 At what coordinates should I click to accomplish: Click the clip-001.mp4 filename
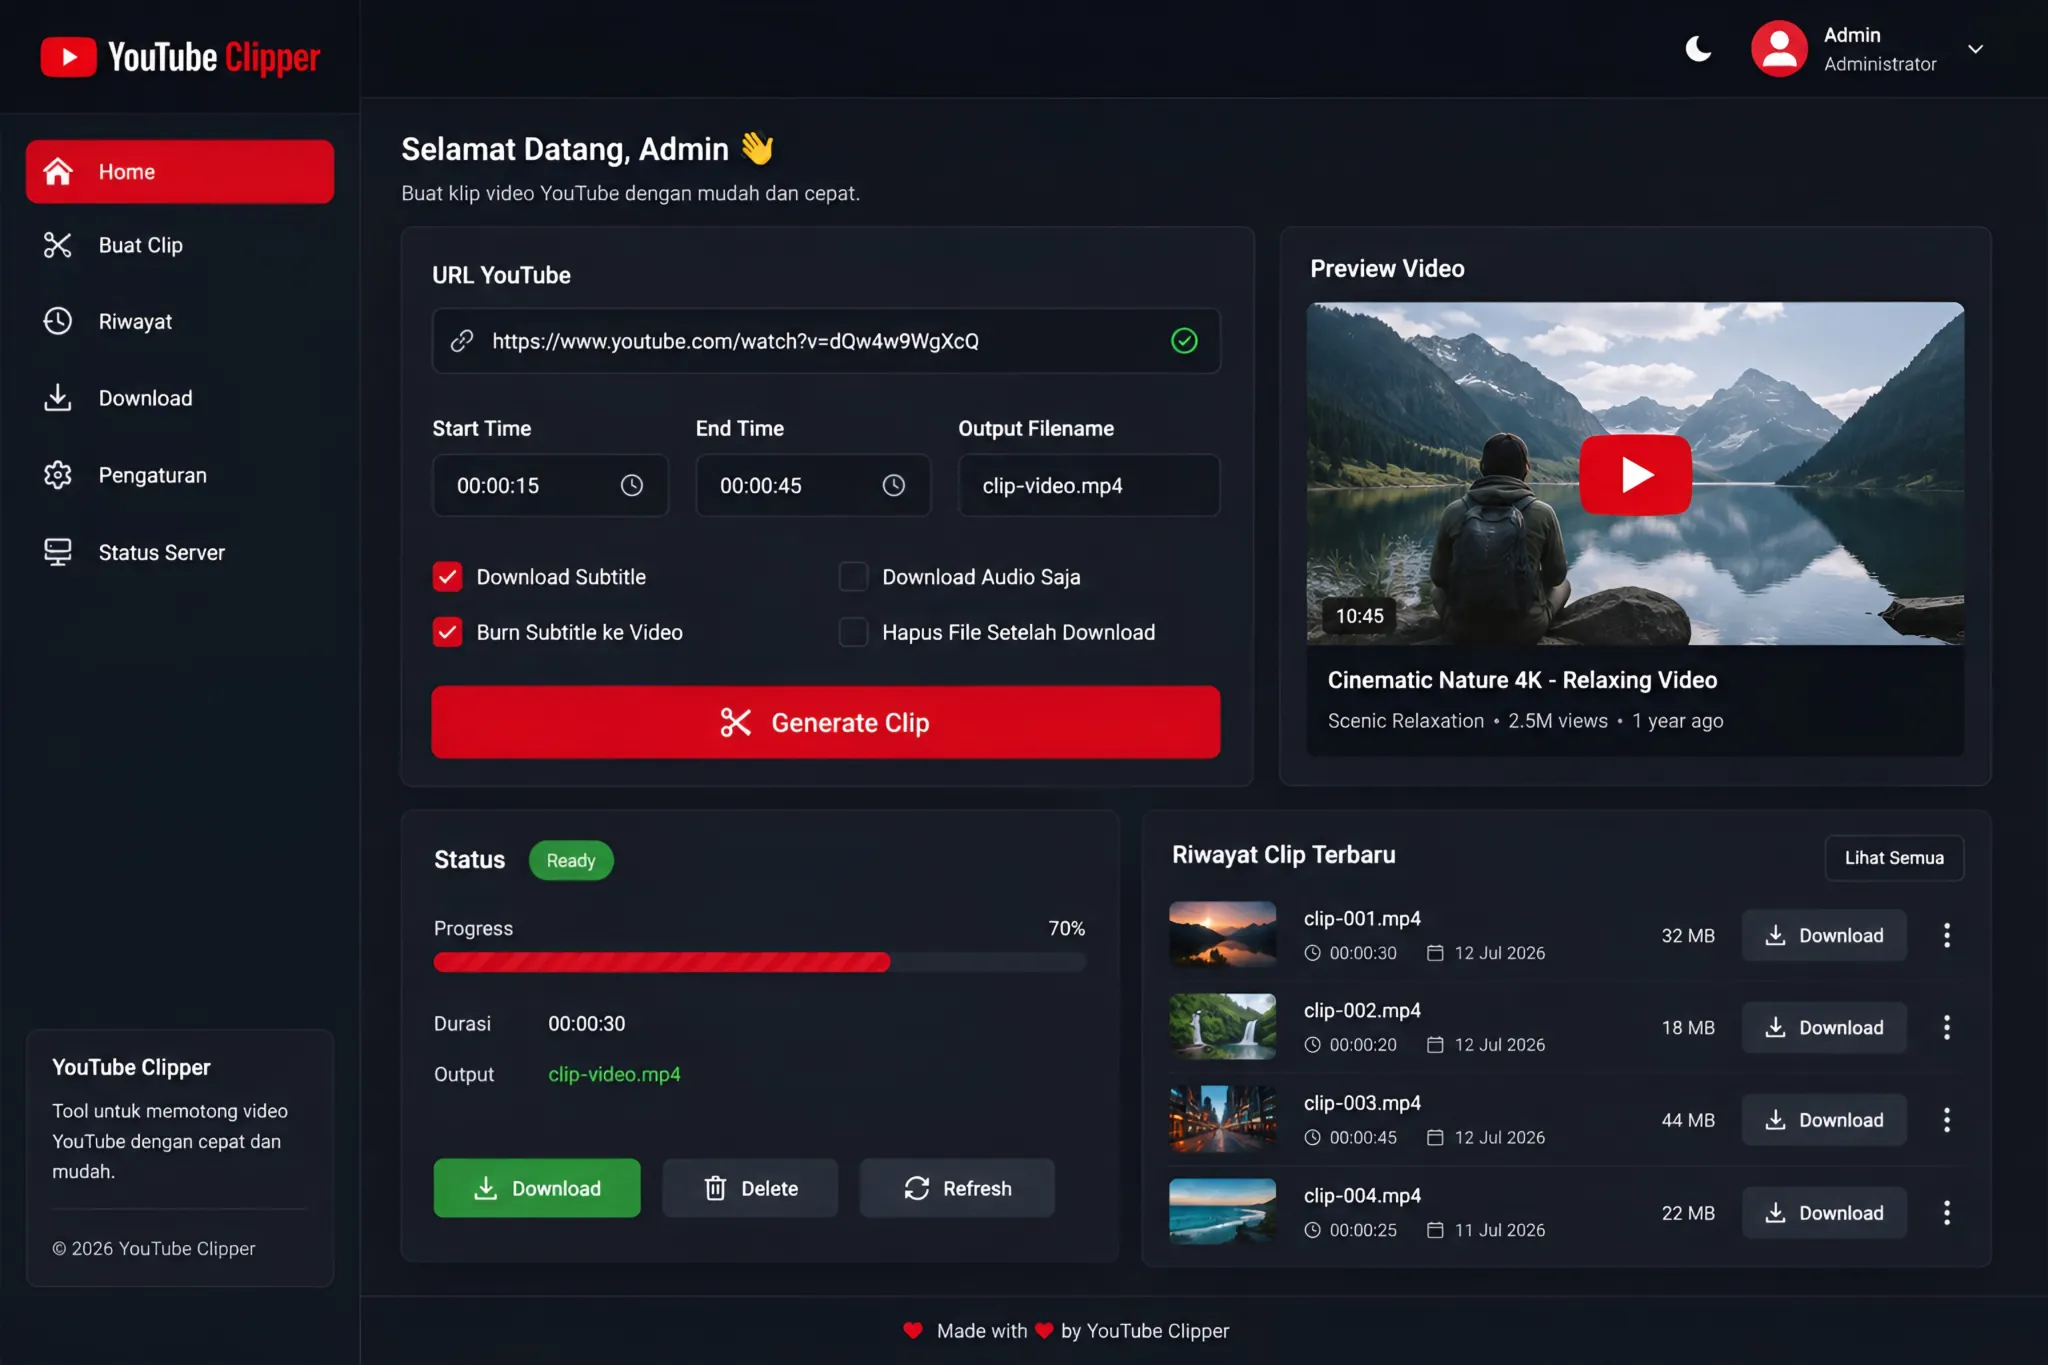click(x=1362, y=918)
